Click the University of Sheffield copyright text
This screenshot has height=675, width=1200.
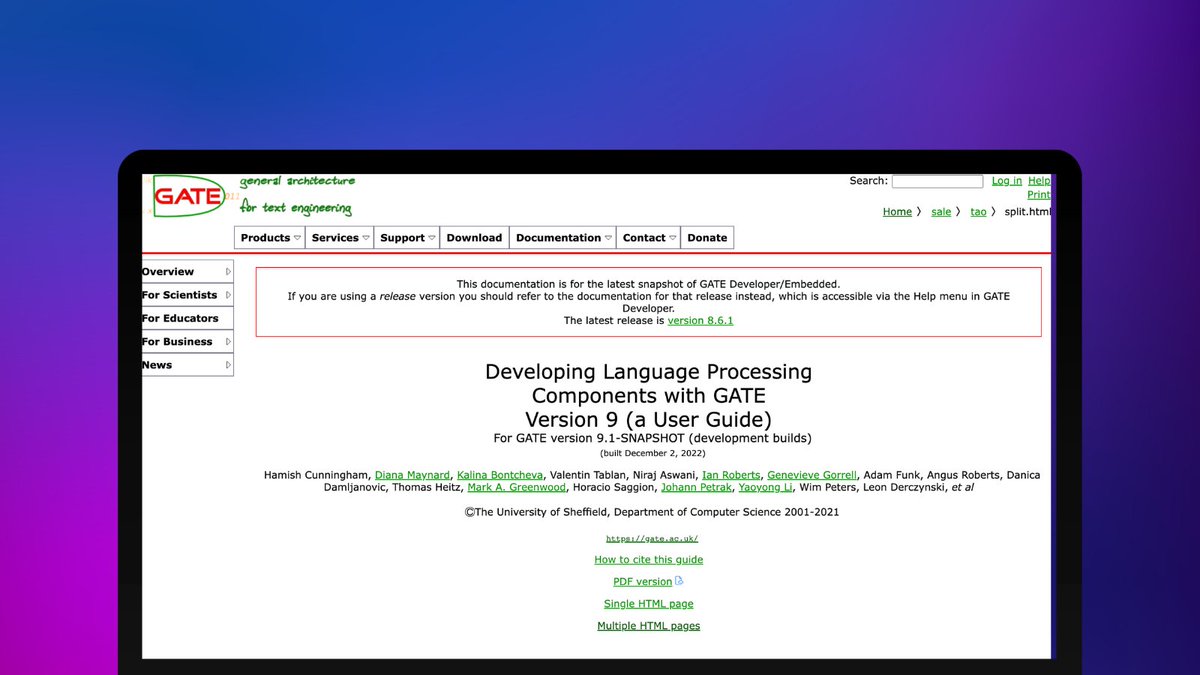pyautogui.click(x=651, y=512)
